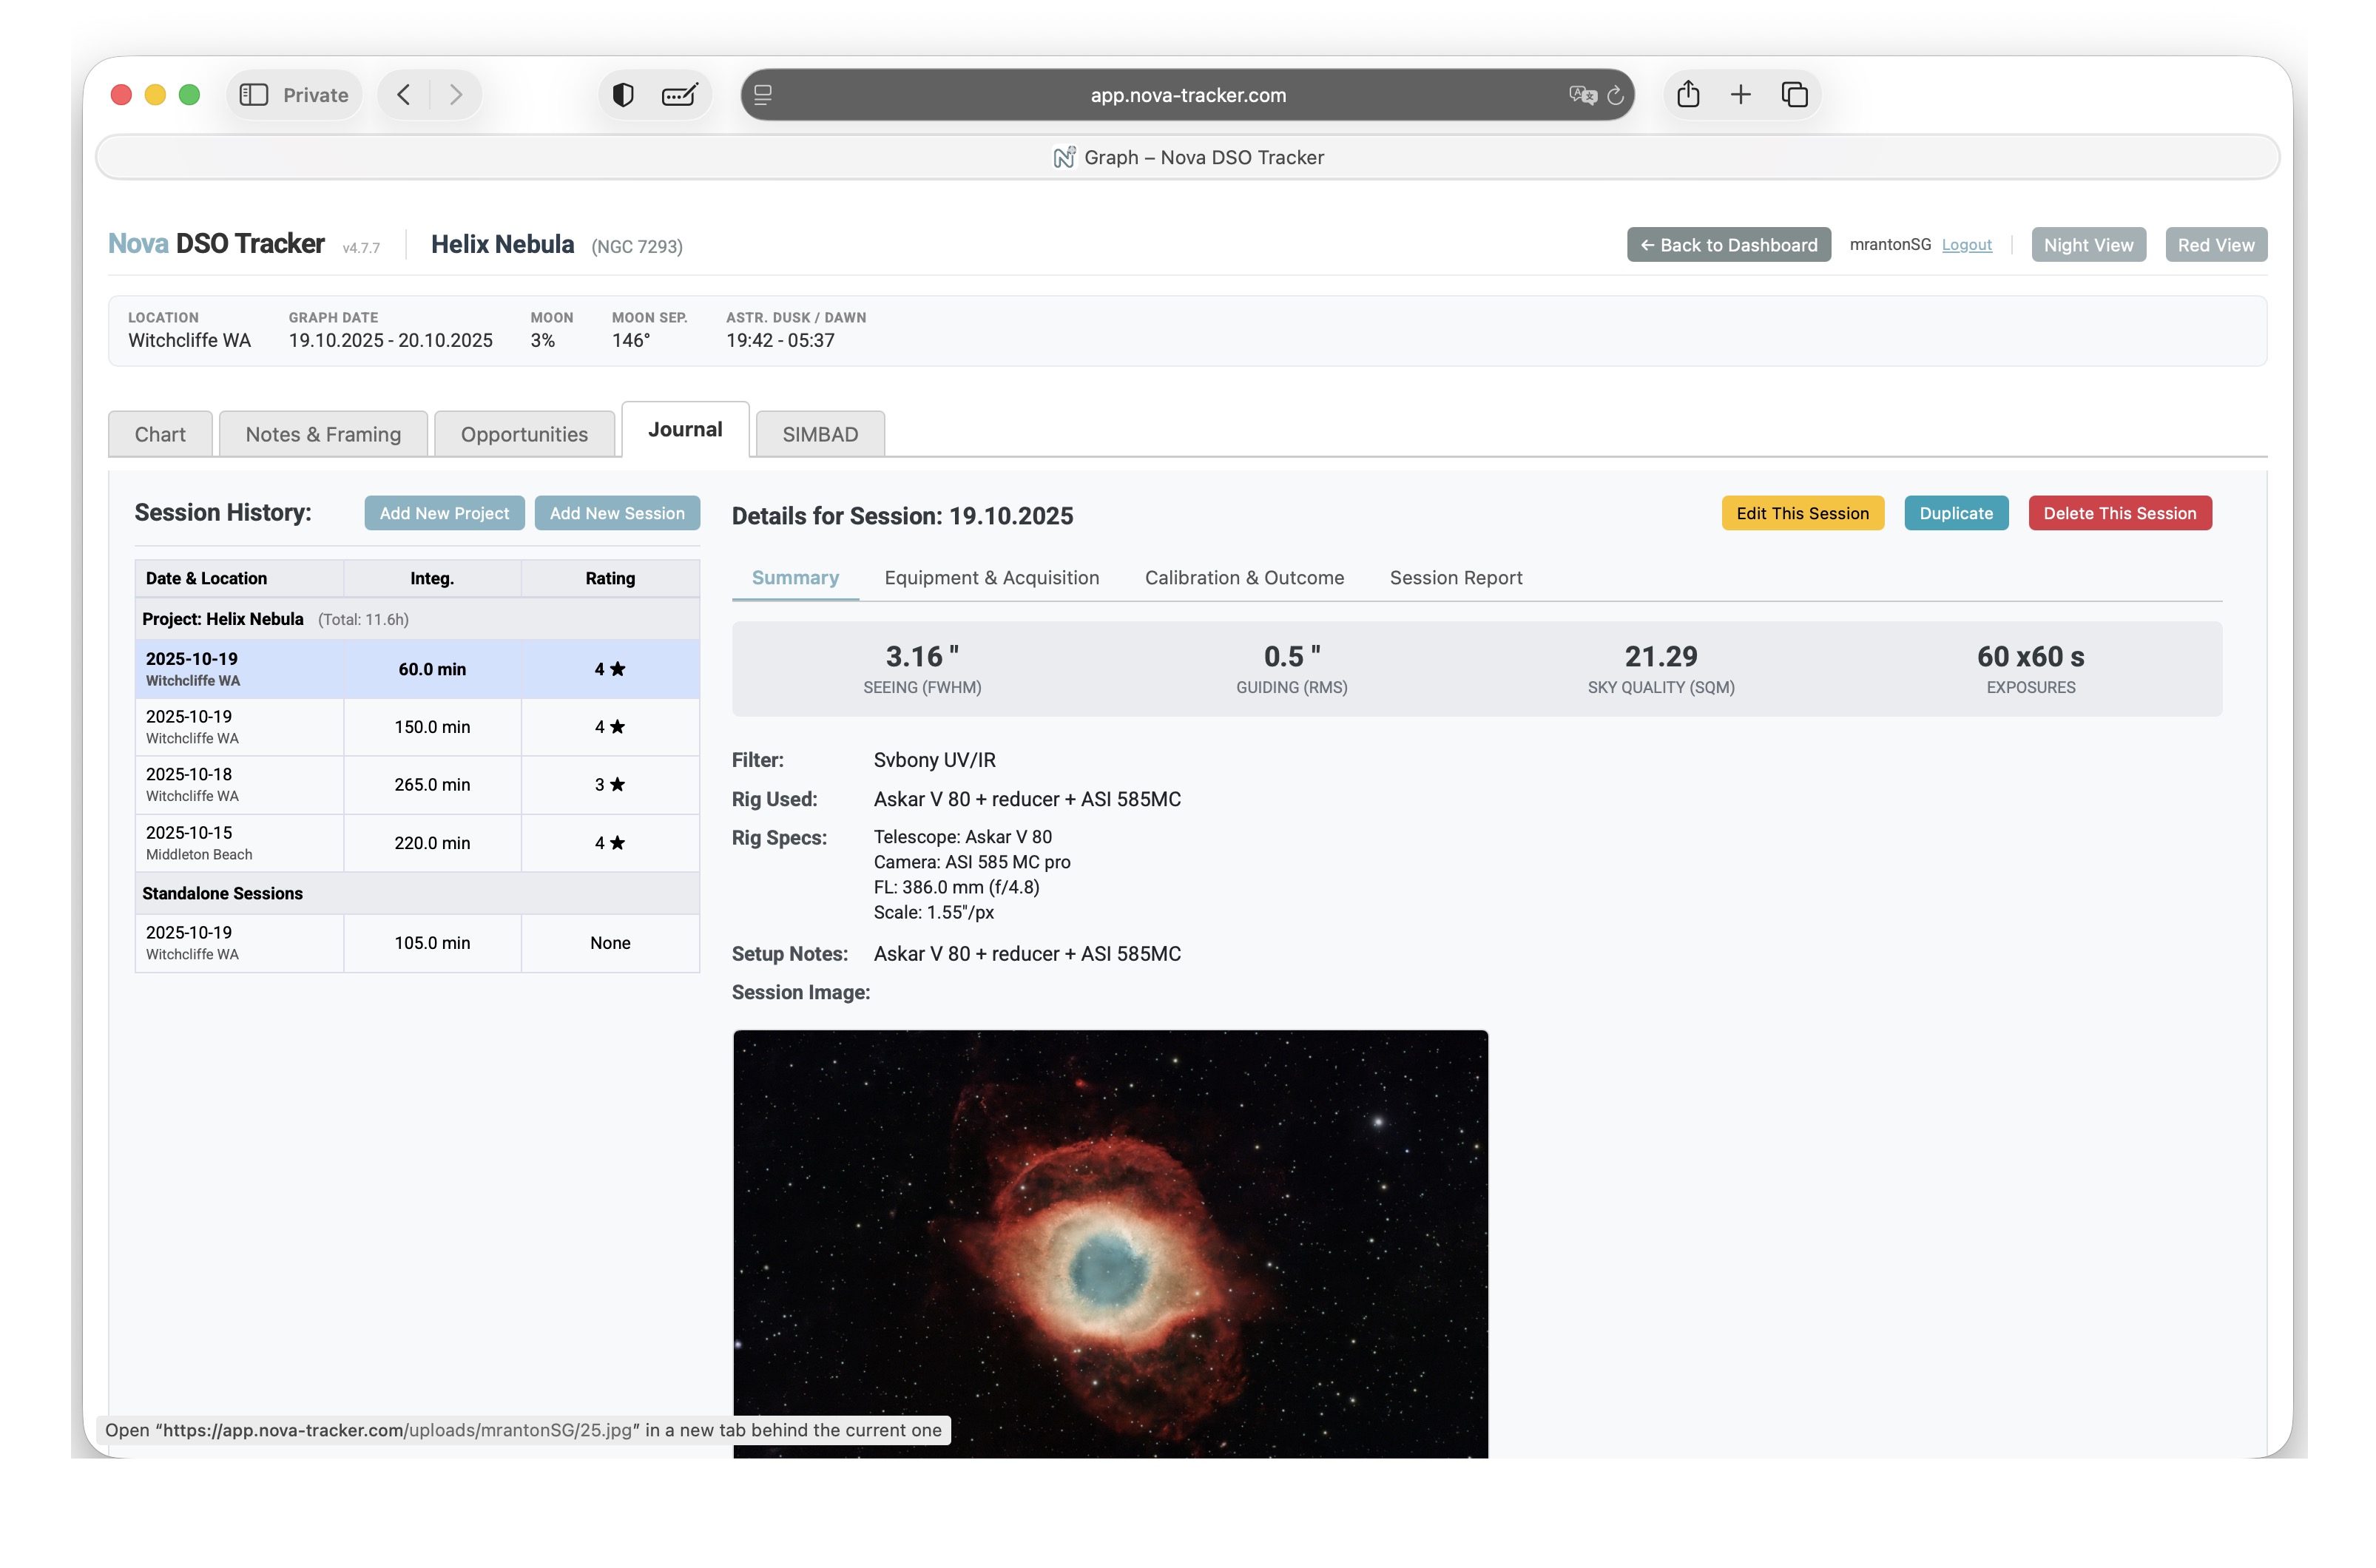Click Add New Session button
Viewport: 2376px width, 1568px height.
click(617, 513)
